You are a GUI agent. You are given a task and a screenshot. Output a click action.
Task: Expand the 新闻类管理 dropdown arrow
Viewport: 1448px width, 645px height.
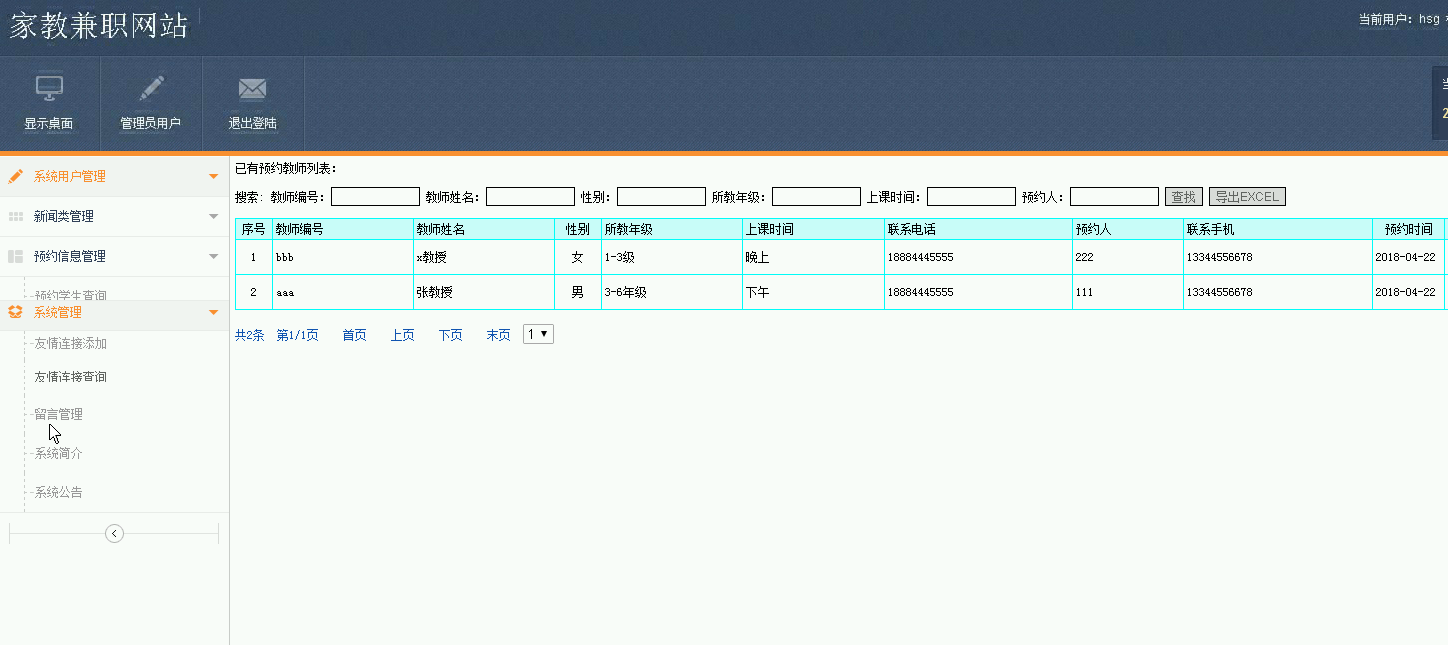coord(213,217)
